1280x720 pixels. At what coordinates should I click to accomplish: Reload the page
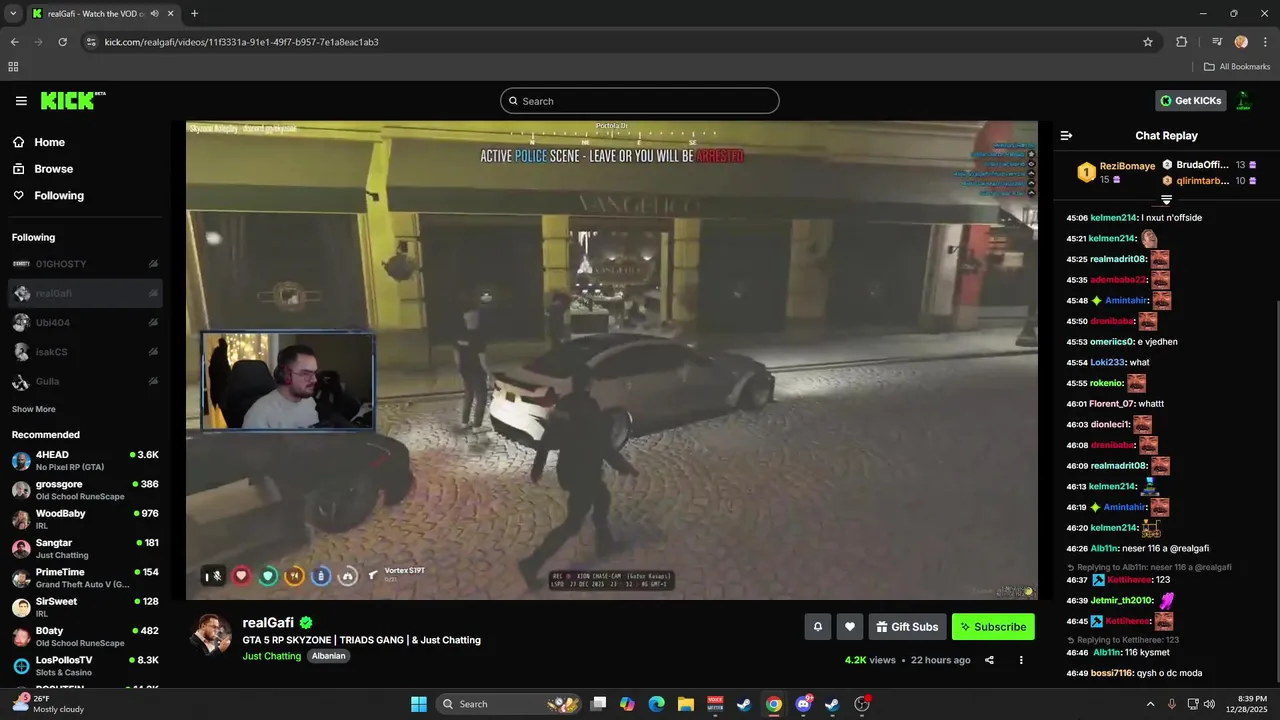tap(62, 42)
